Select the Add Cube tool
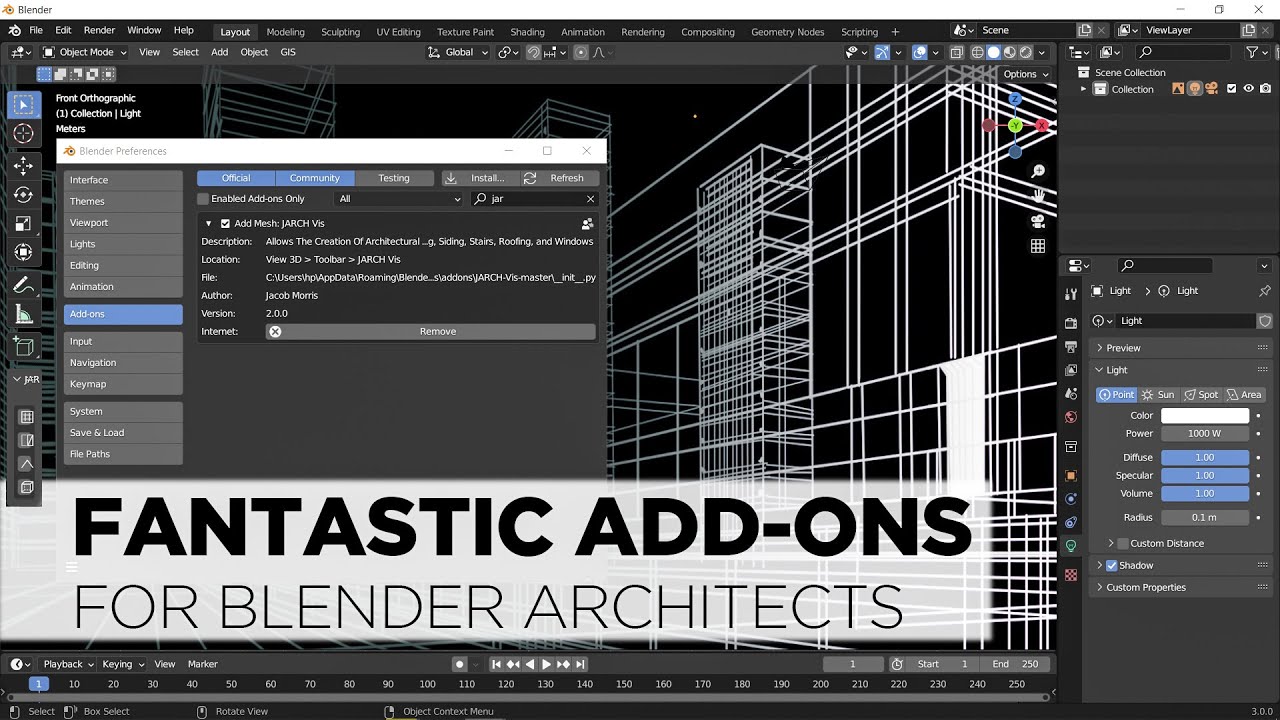 click(24, 348)
